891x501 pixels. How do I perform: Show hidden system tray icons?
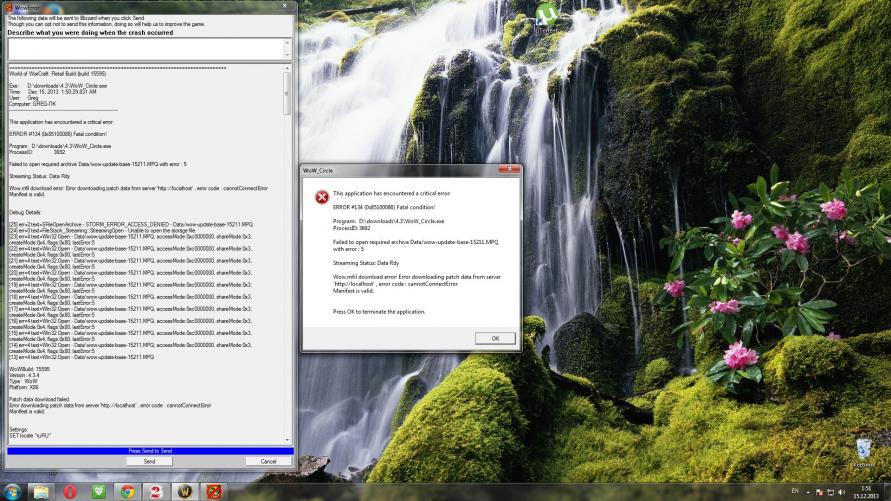click(x=806, y=493)
